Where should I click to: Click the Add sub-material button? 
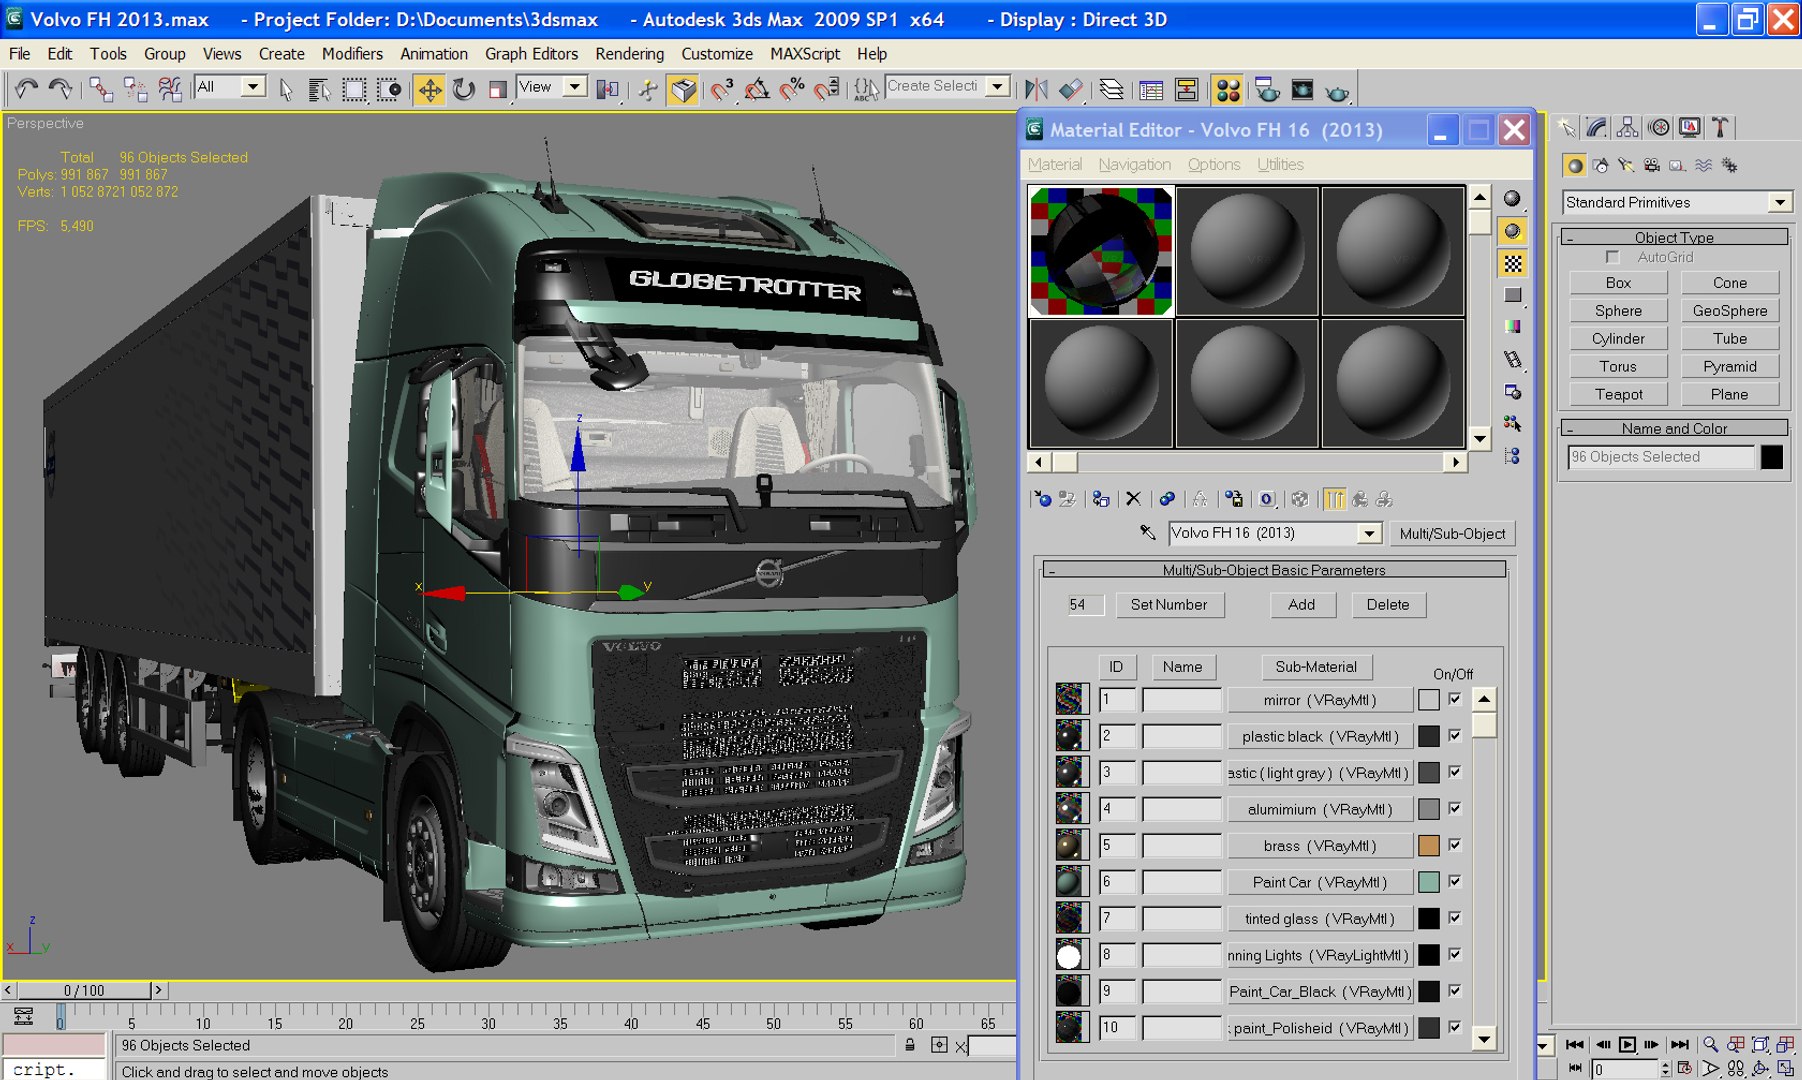point(1301,605)
